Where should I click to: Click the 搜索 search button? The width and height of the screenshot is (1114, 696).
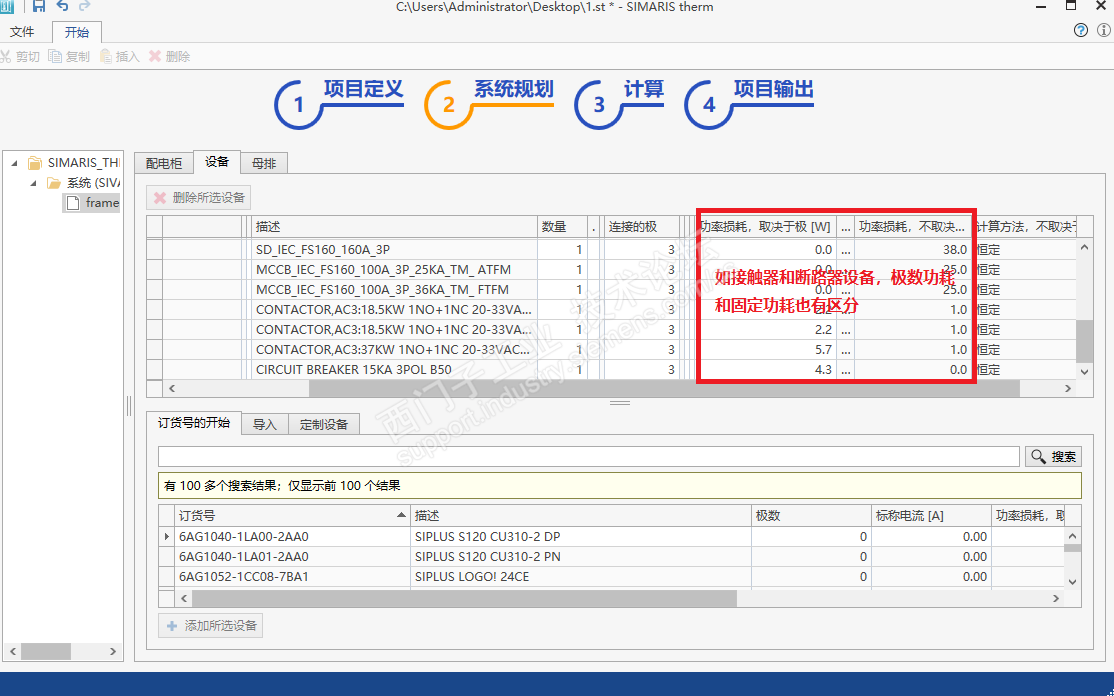click(1054, 456)
